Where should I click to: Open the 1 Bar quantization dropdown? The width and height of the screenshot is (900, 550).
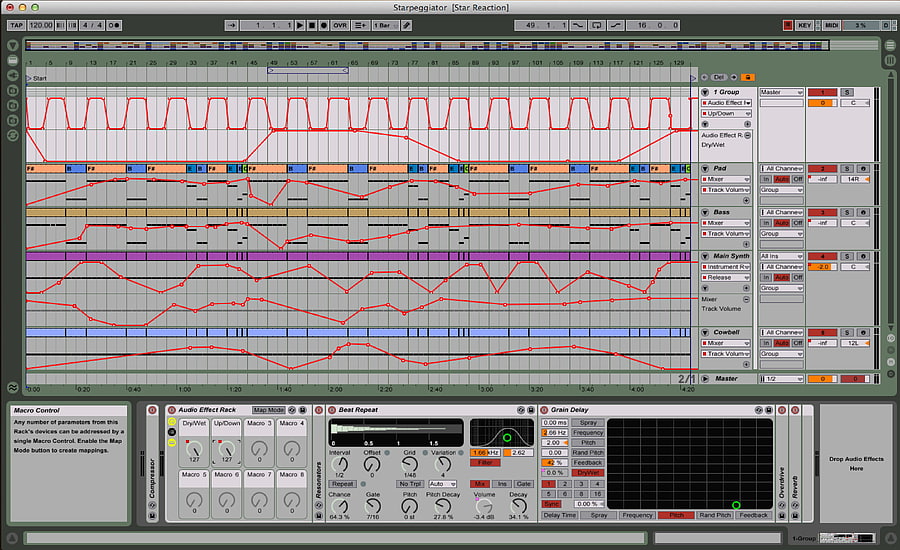point(386,25)
